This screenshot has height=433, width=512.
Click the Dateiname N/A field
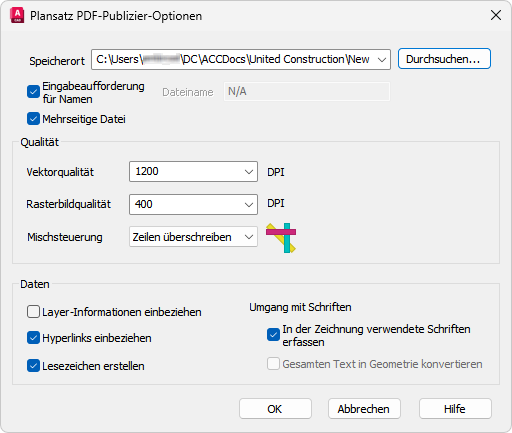pyautogui.click(x=307, y=92)
